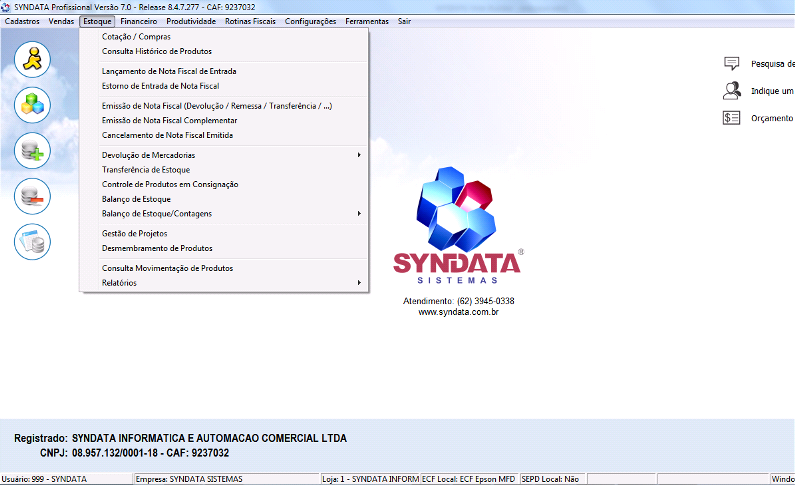
Task: Click the SYNDATA app icon in title bar
Action: tap(6, 7)
